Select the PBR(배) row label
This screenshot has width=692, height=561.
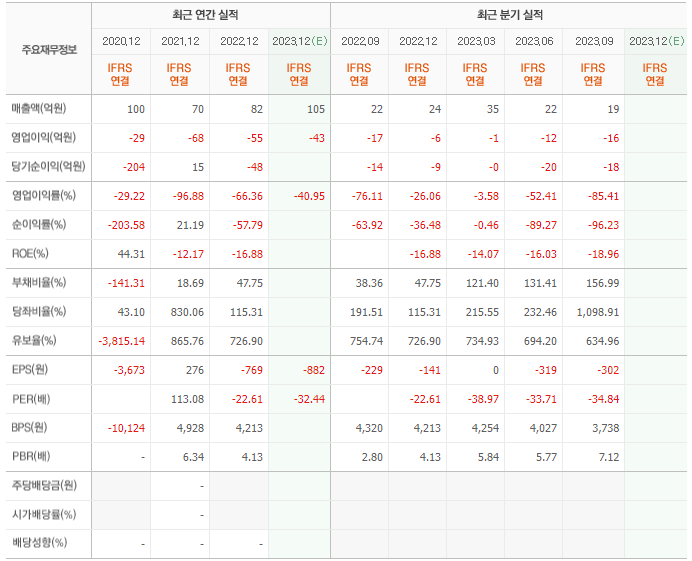(31, 456)
